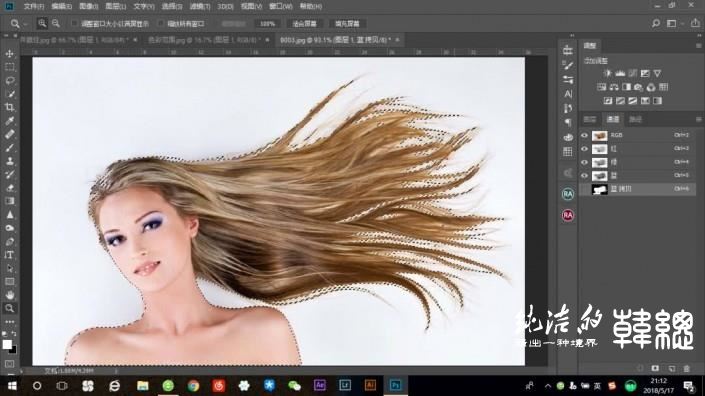705x396 pixels.
Task: Add a Curves adjustment
Action: point(633,73)
